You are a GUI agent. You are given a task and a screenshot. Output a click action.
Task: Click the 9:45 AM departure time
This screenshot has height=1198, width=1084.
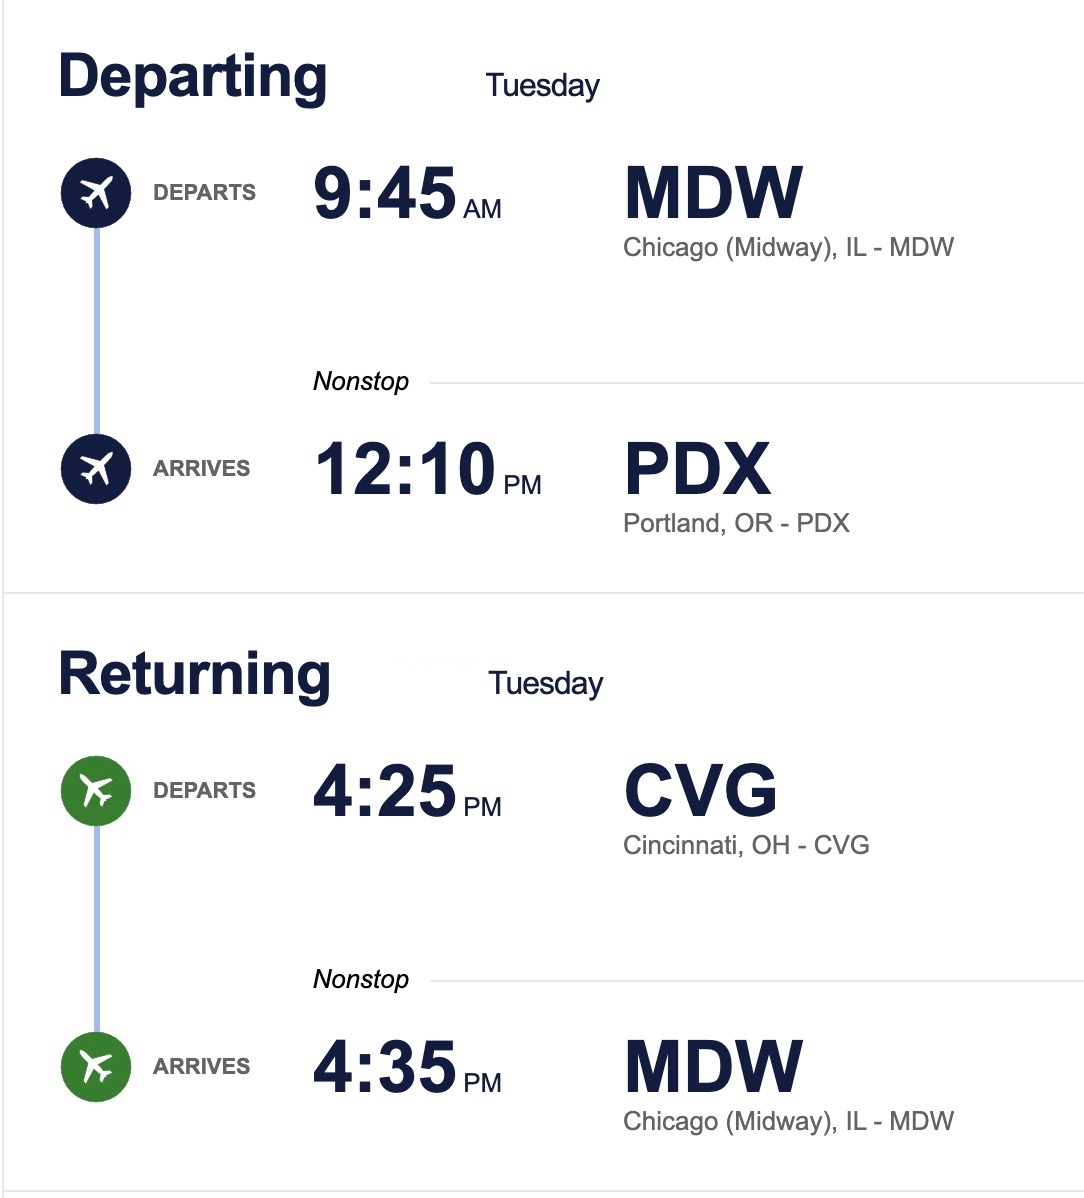407,194
